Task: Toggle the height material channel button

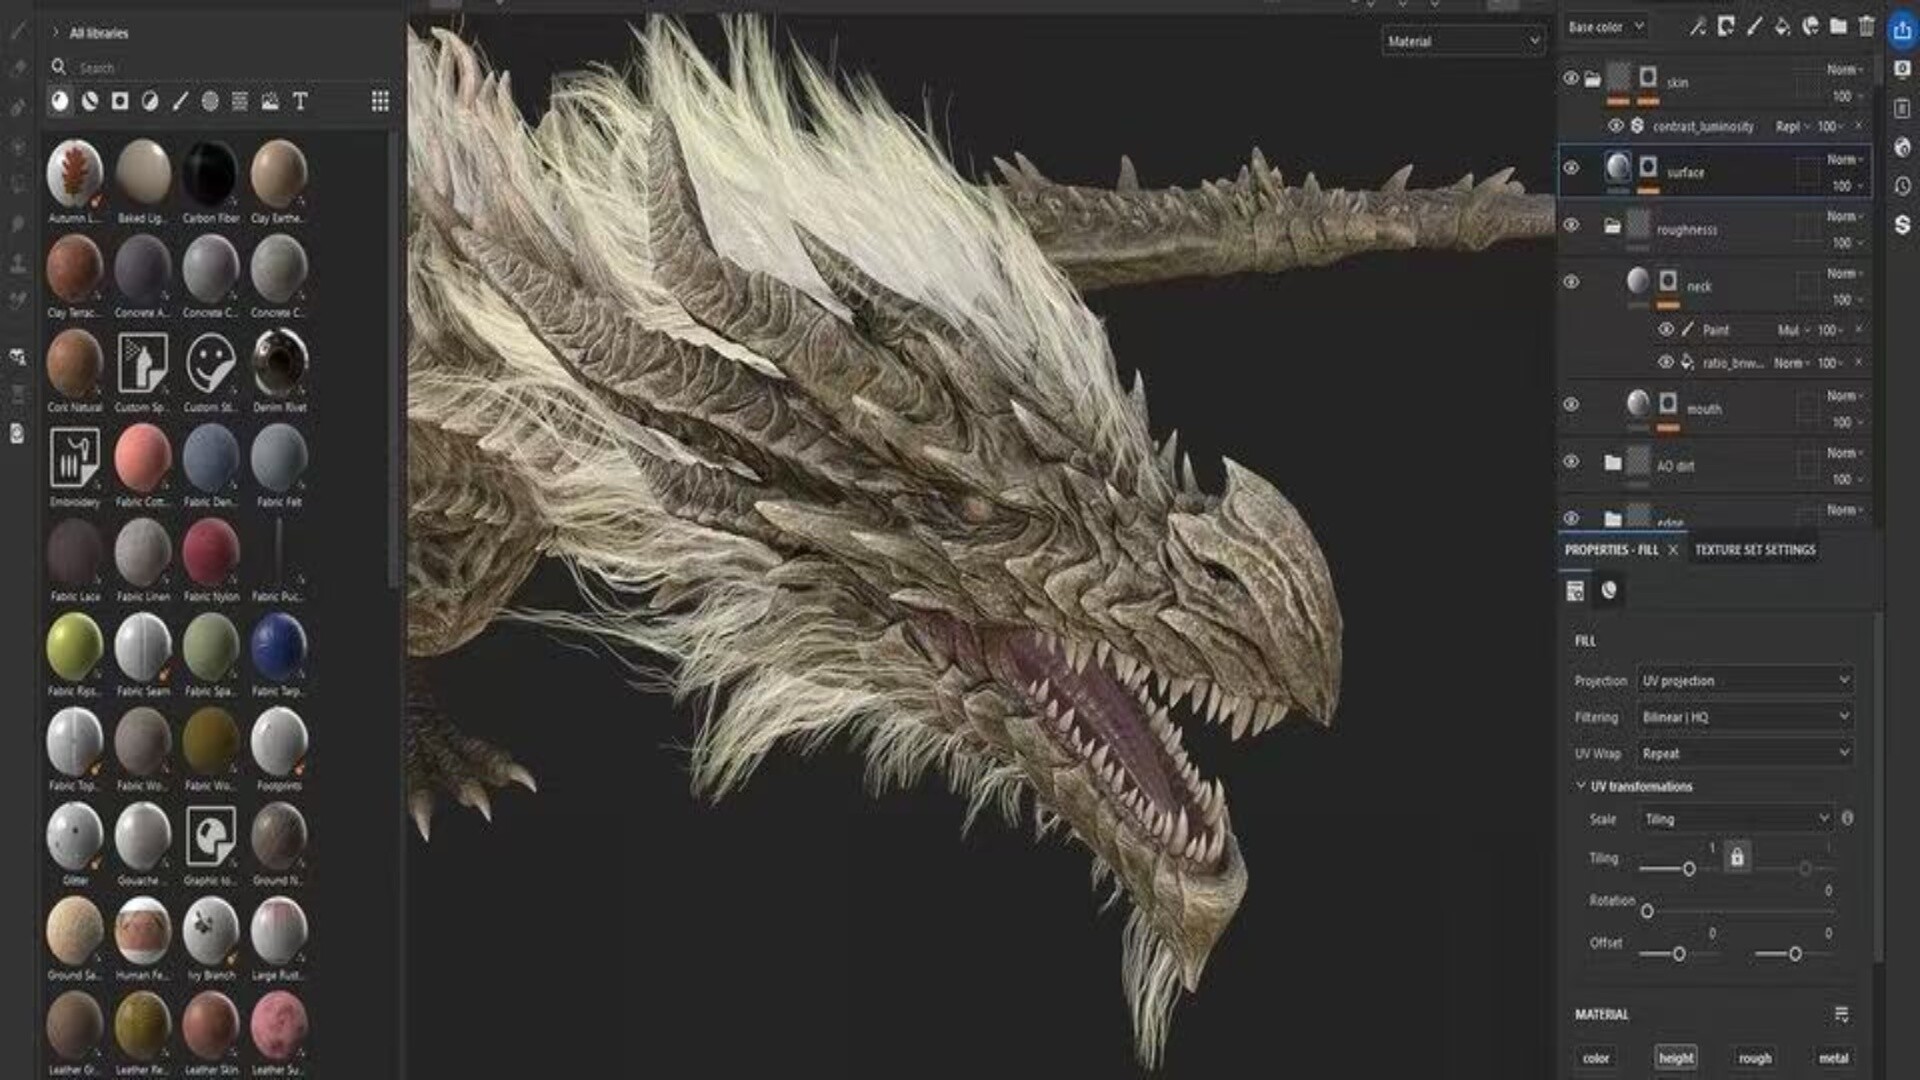Action: (1676, 1058)
